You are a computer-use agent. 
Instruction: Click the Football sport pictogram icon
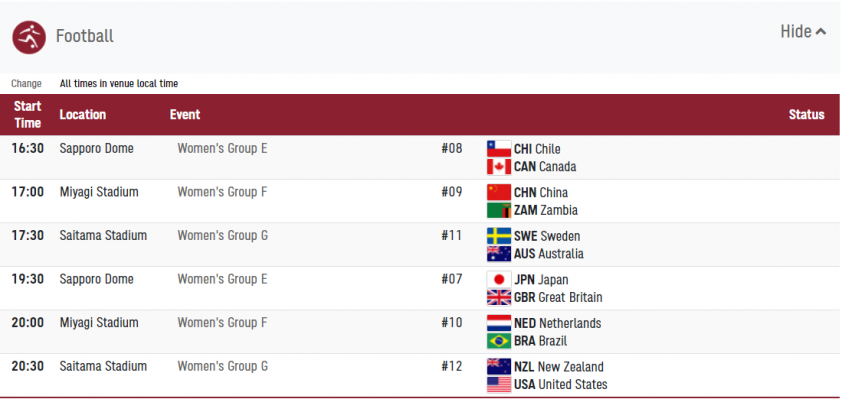pyautogui.click(x=29, y=38)
